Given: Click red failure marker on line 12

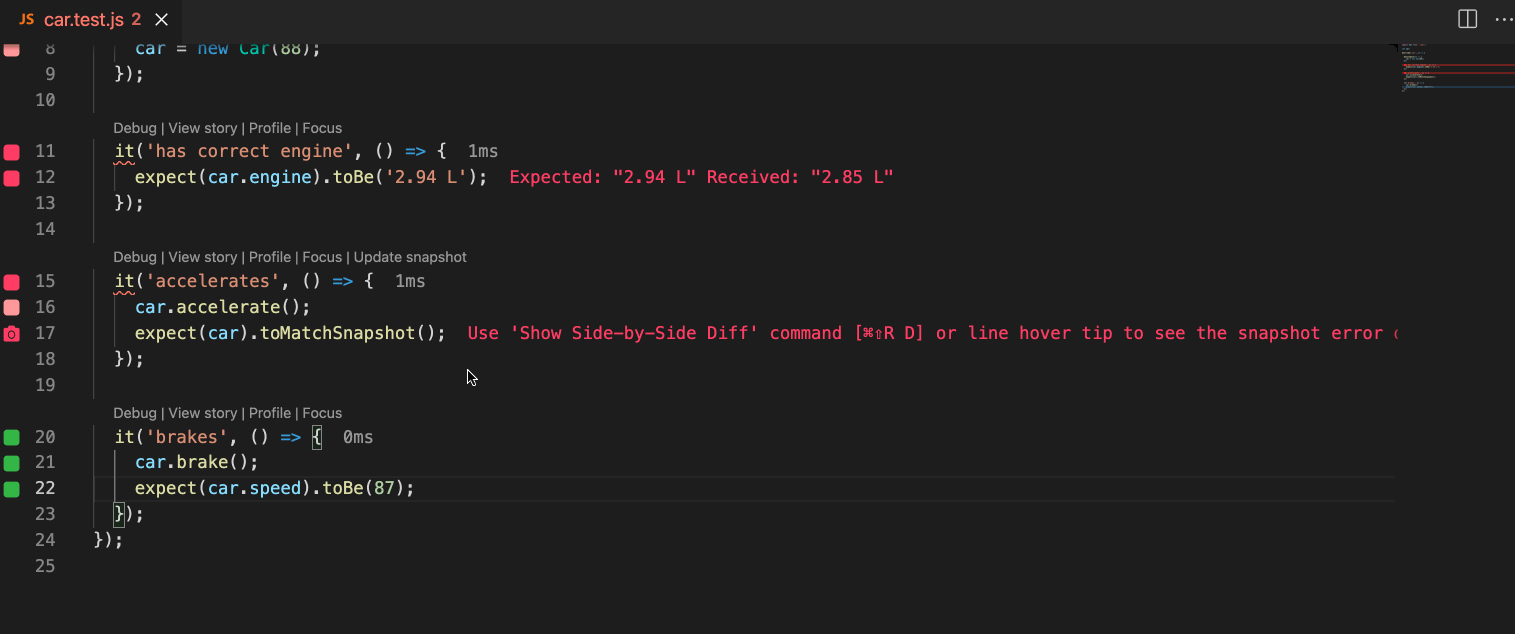Looking at the screenshot, I should pos(11,178).
